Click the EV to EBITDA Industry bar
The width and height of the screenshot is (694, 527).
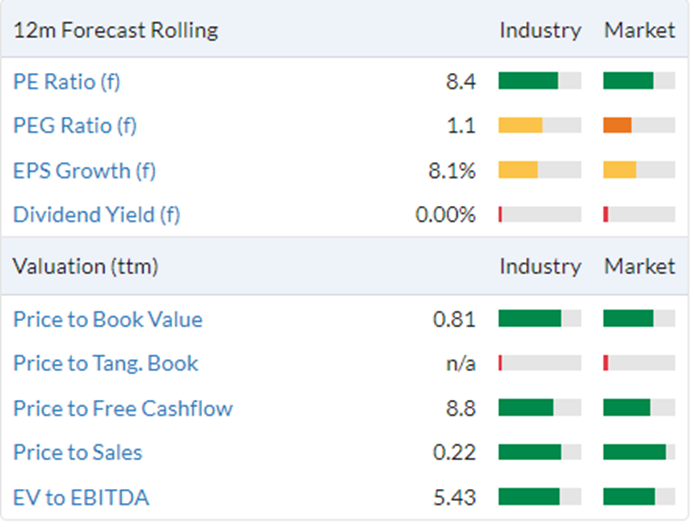tap(540, 496)
